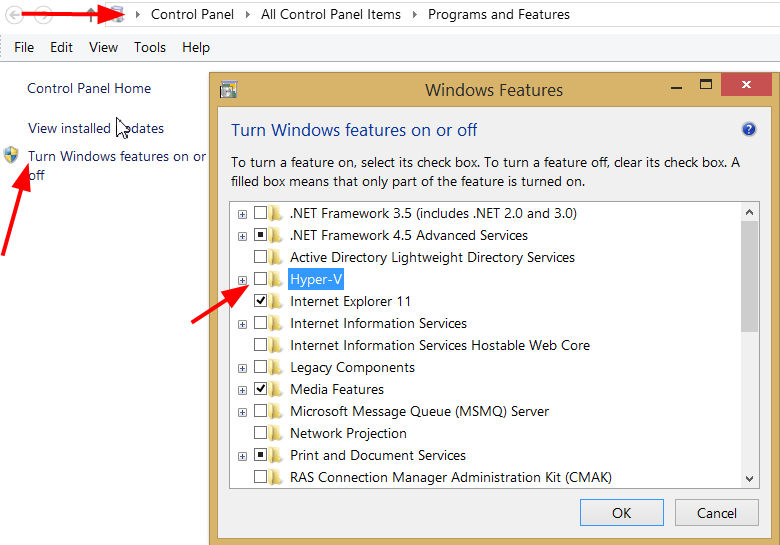
Task: Click the Internet Explorer 11 folder icon
Action: (x=277, y=301)
